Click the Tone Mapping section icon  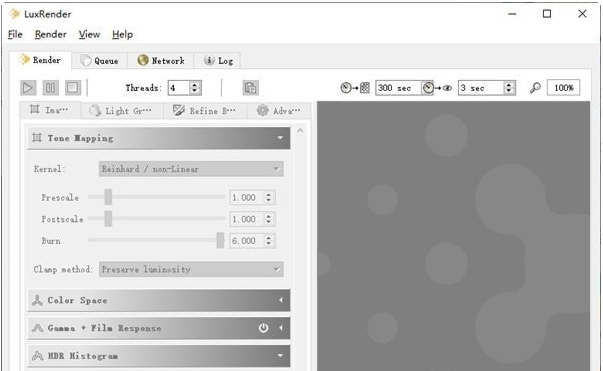point(37,138)
